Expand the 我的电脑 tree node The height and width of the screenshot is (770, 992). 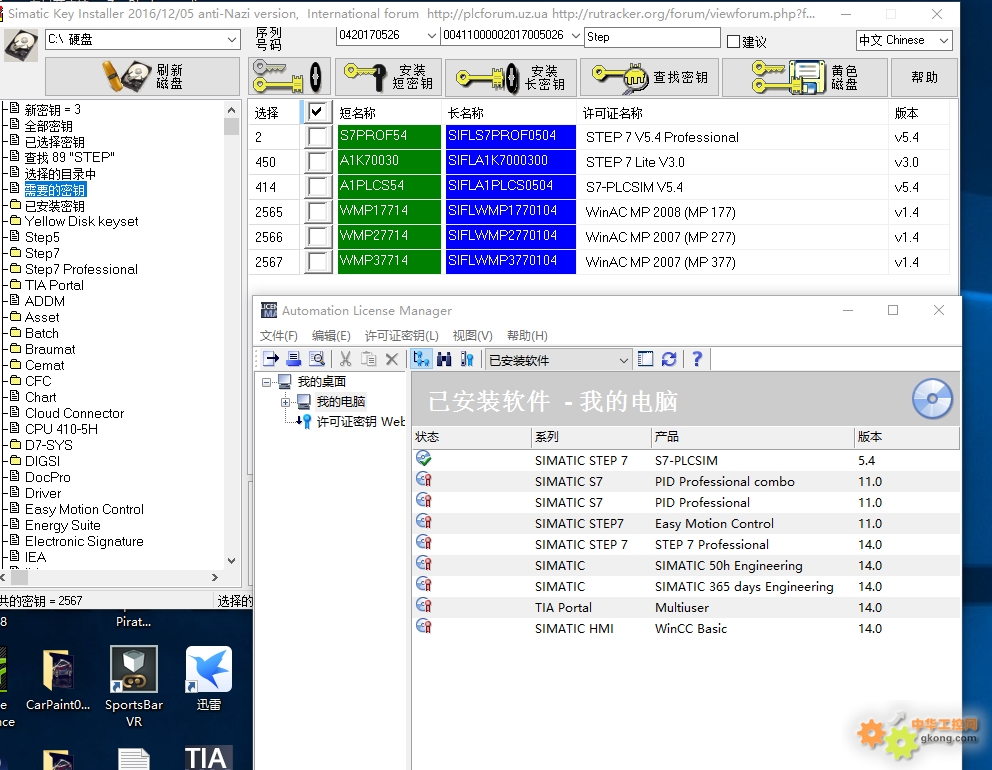tap(285, 402)
